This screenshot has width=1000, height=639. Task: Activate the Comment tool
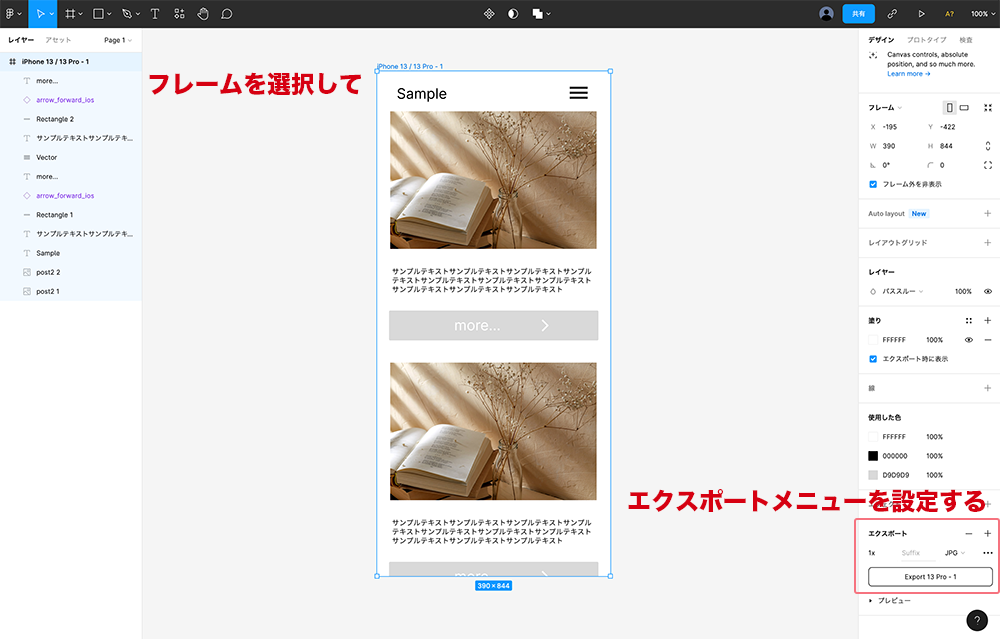point(227,14)
